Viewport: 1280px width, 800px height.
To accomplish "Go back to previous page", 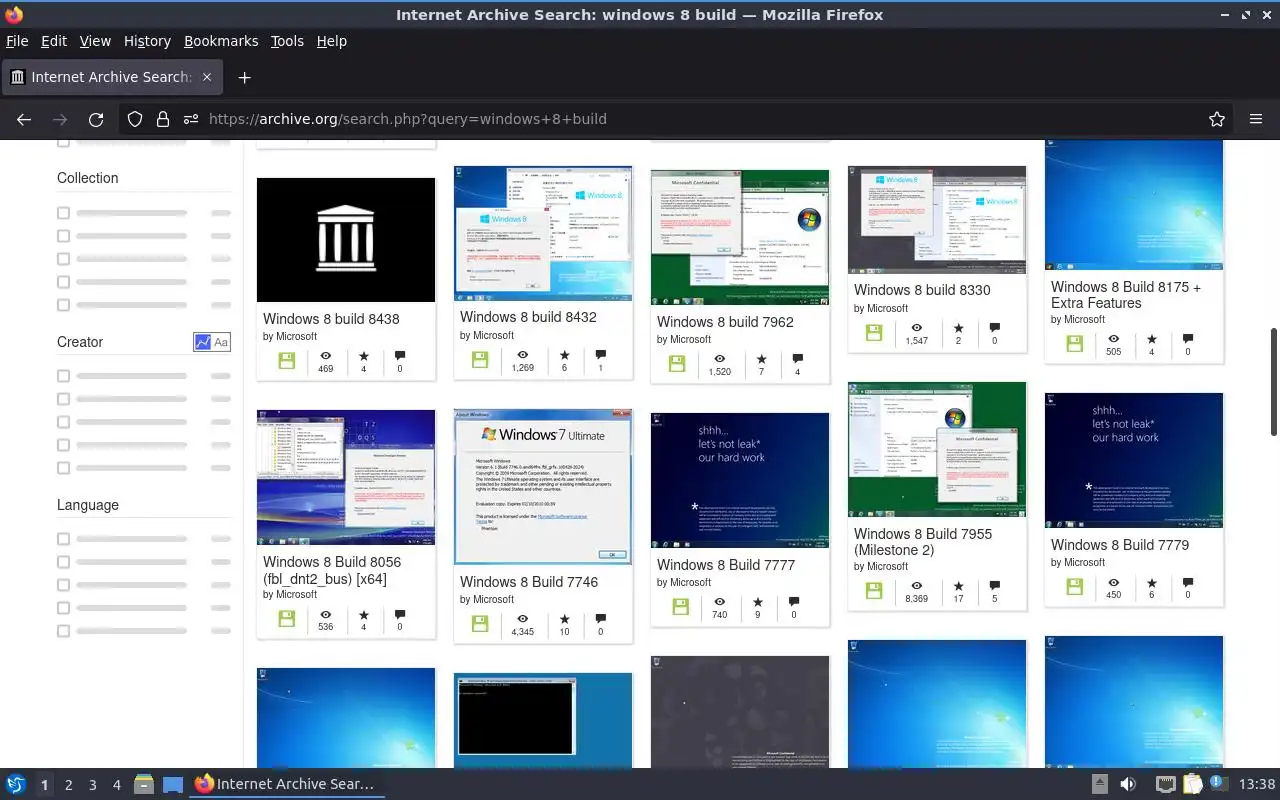I will (24, 119).
